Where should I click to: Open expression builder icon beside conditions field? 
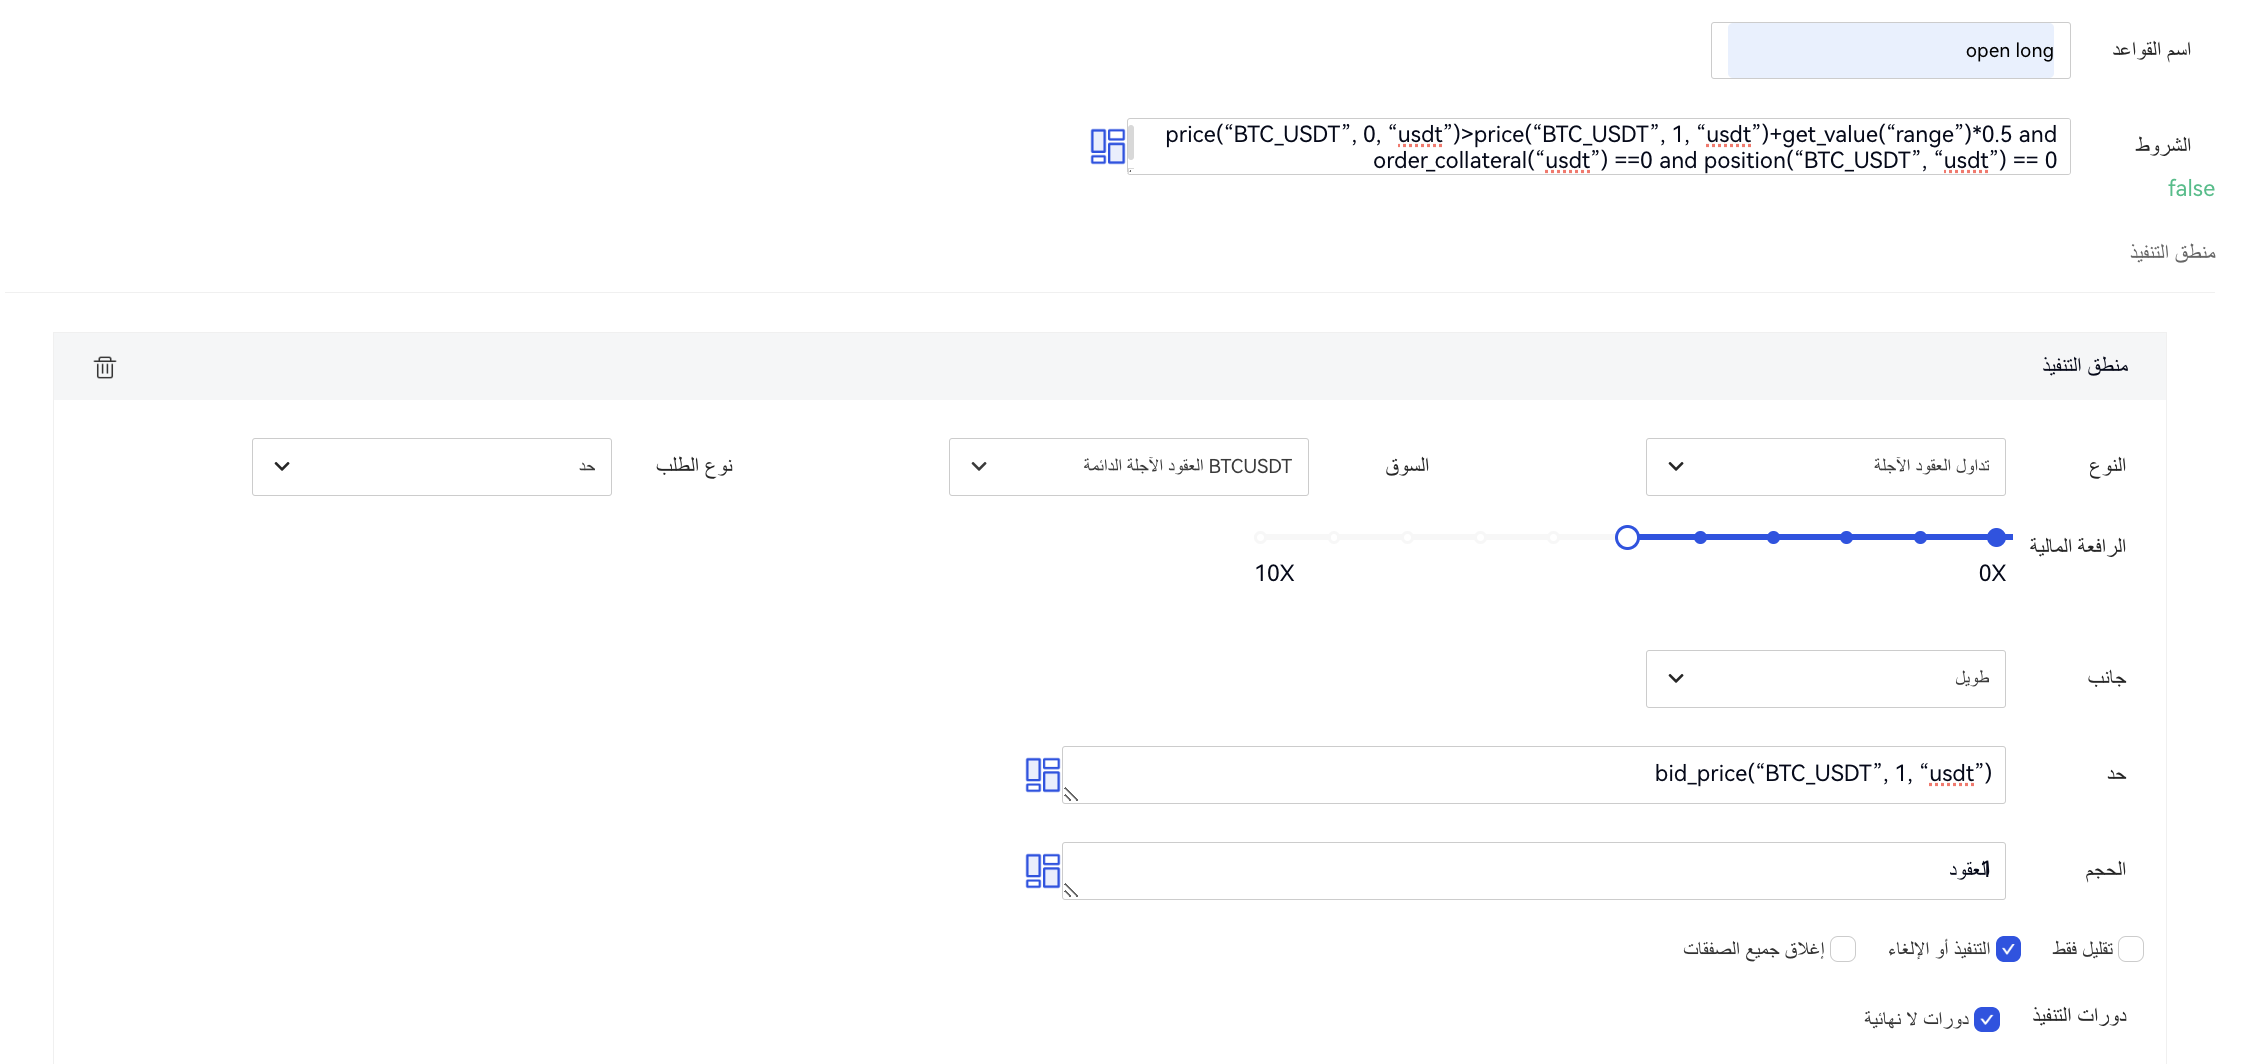[1107, 146]
